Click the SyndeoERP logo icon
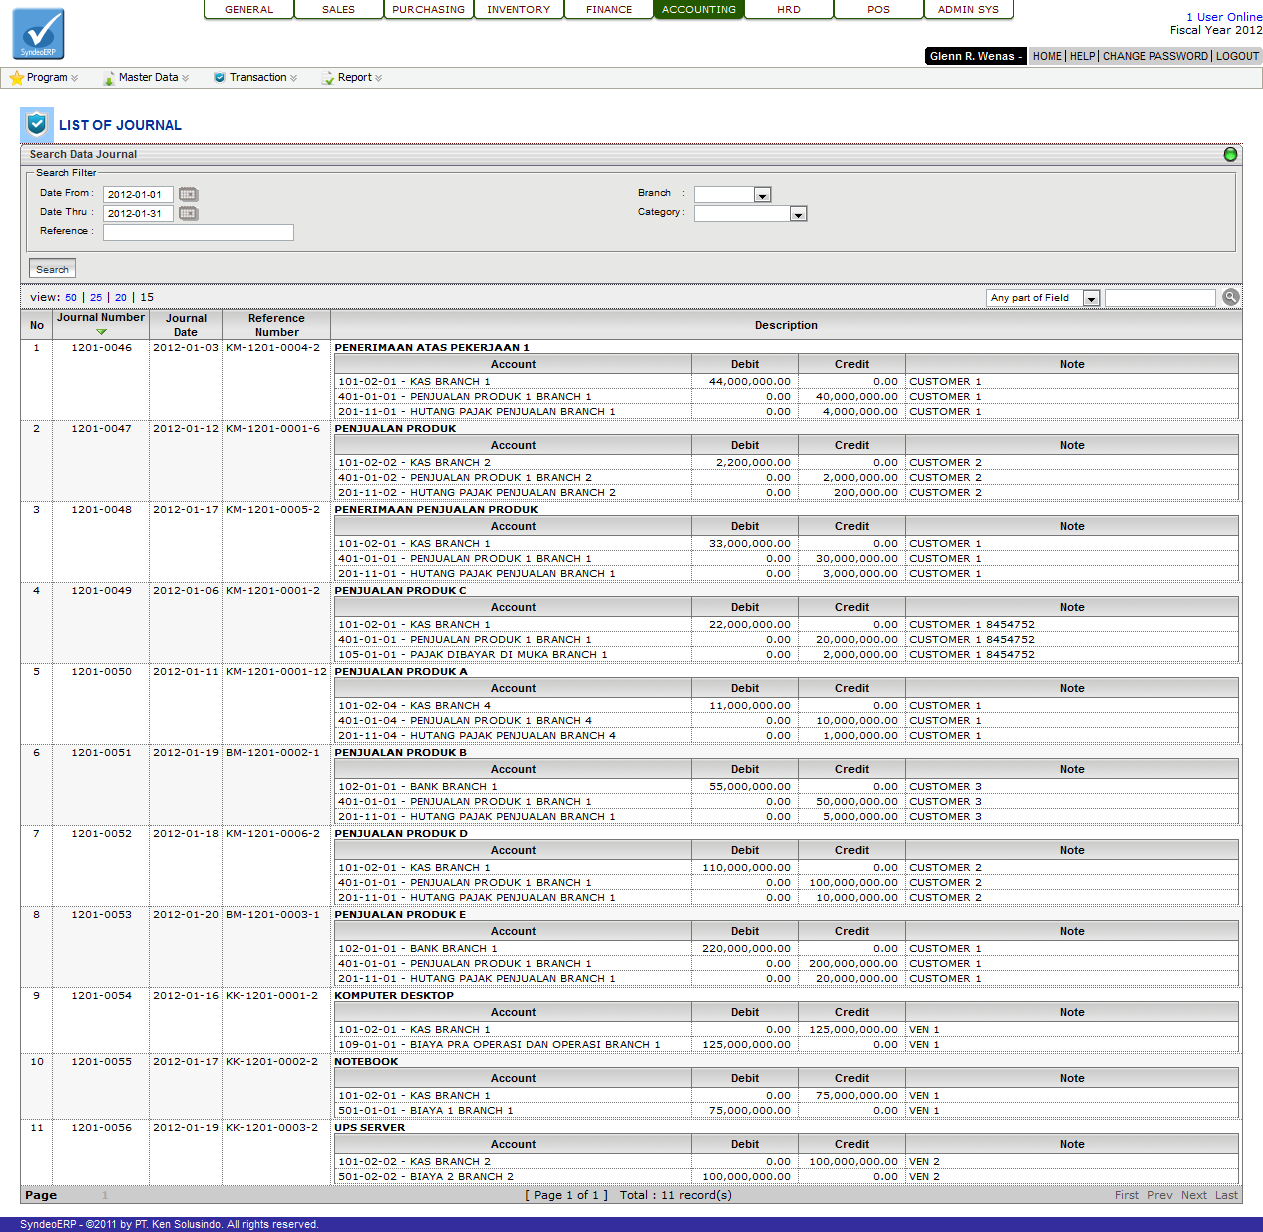This screenshot has width=1263, height=1232. [39, 34]
